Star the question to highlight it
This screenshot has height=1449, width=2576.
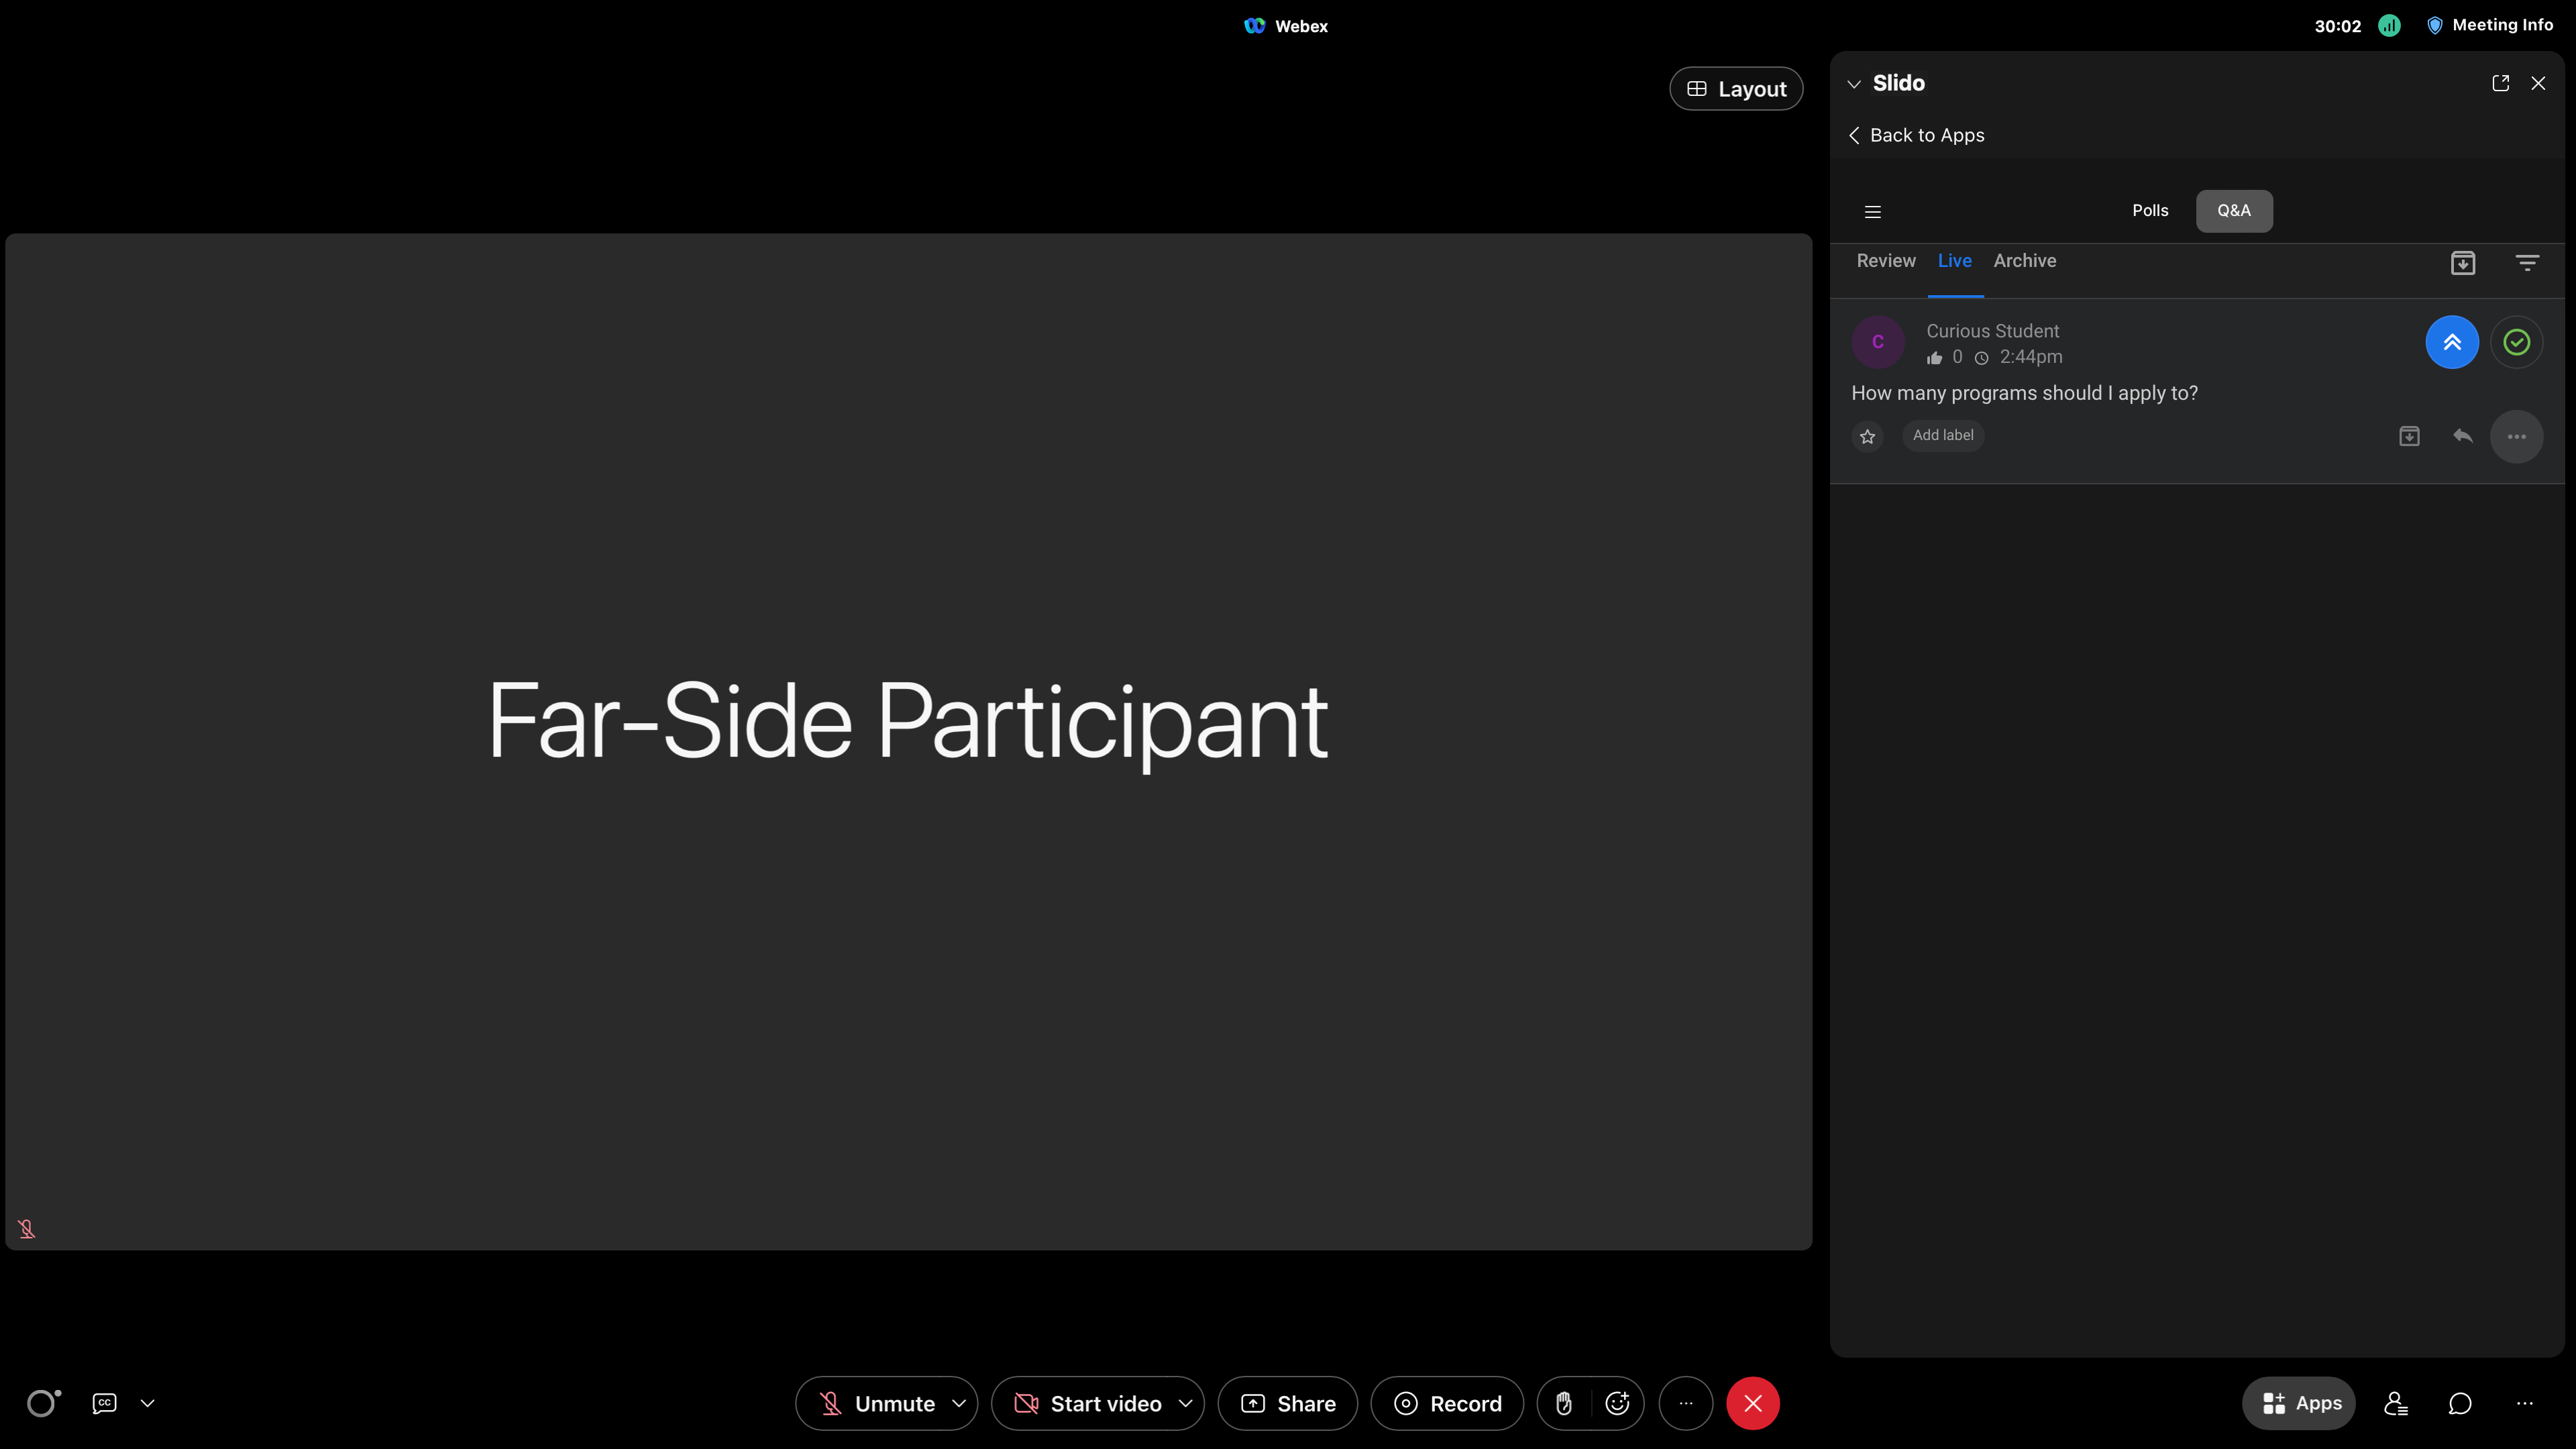1867,436
